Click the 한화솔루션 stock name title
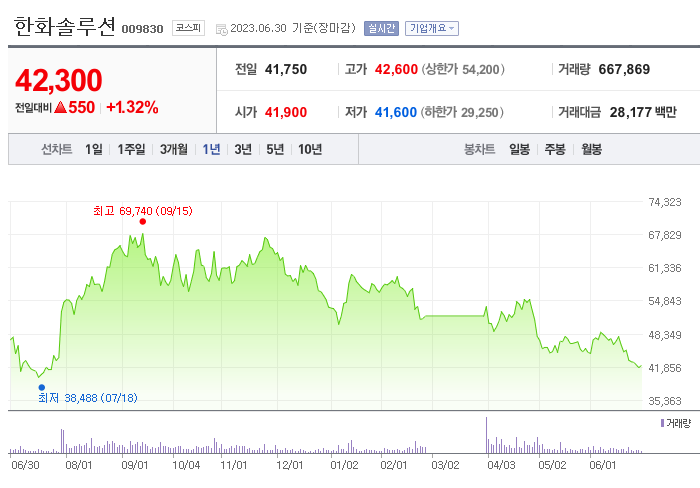The height and width of the screenshot is (488, 700). point(65,26)
